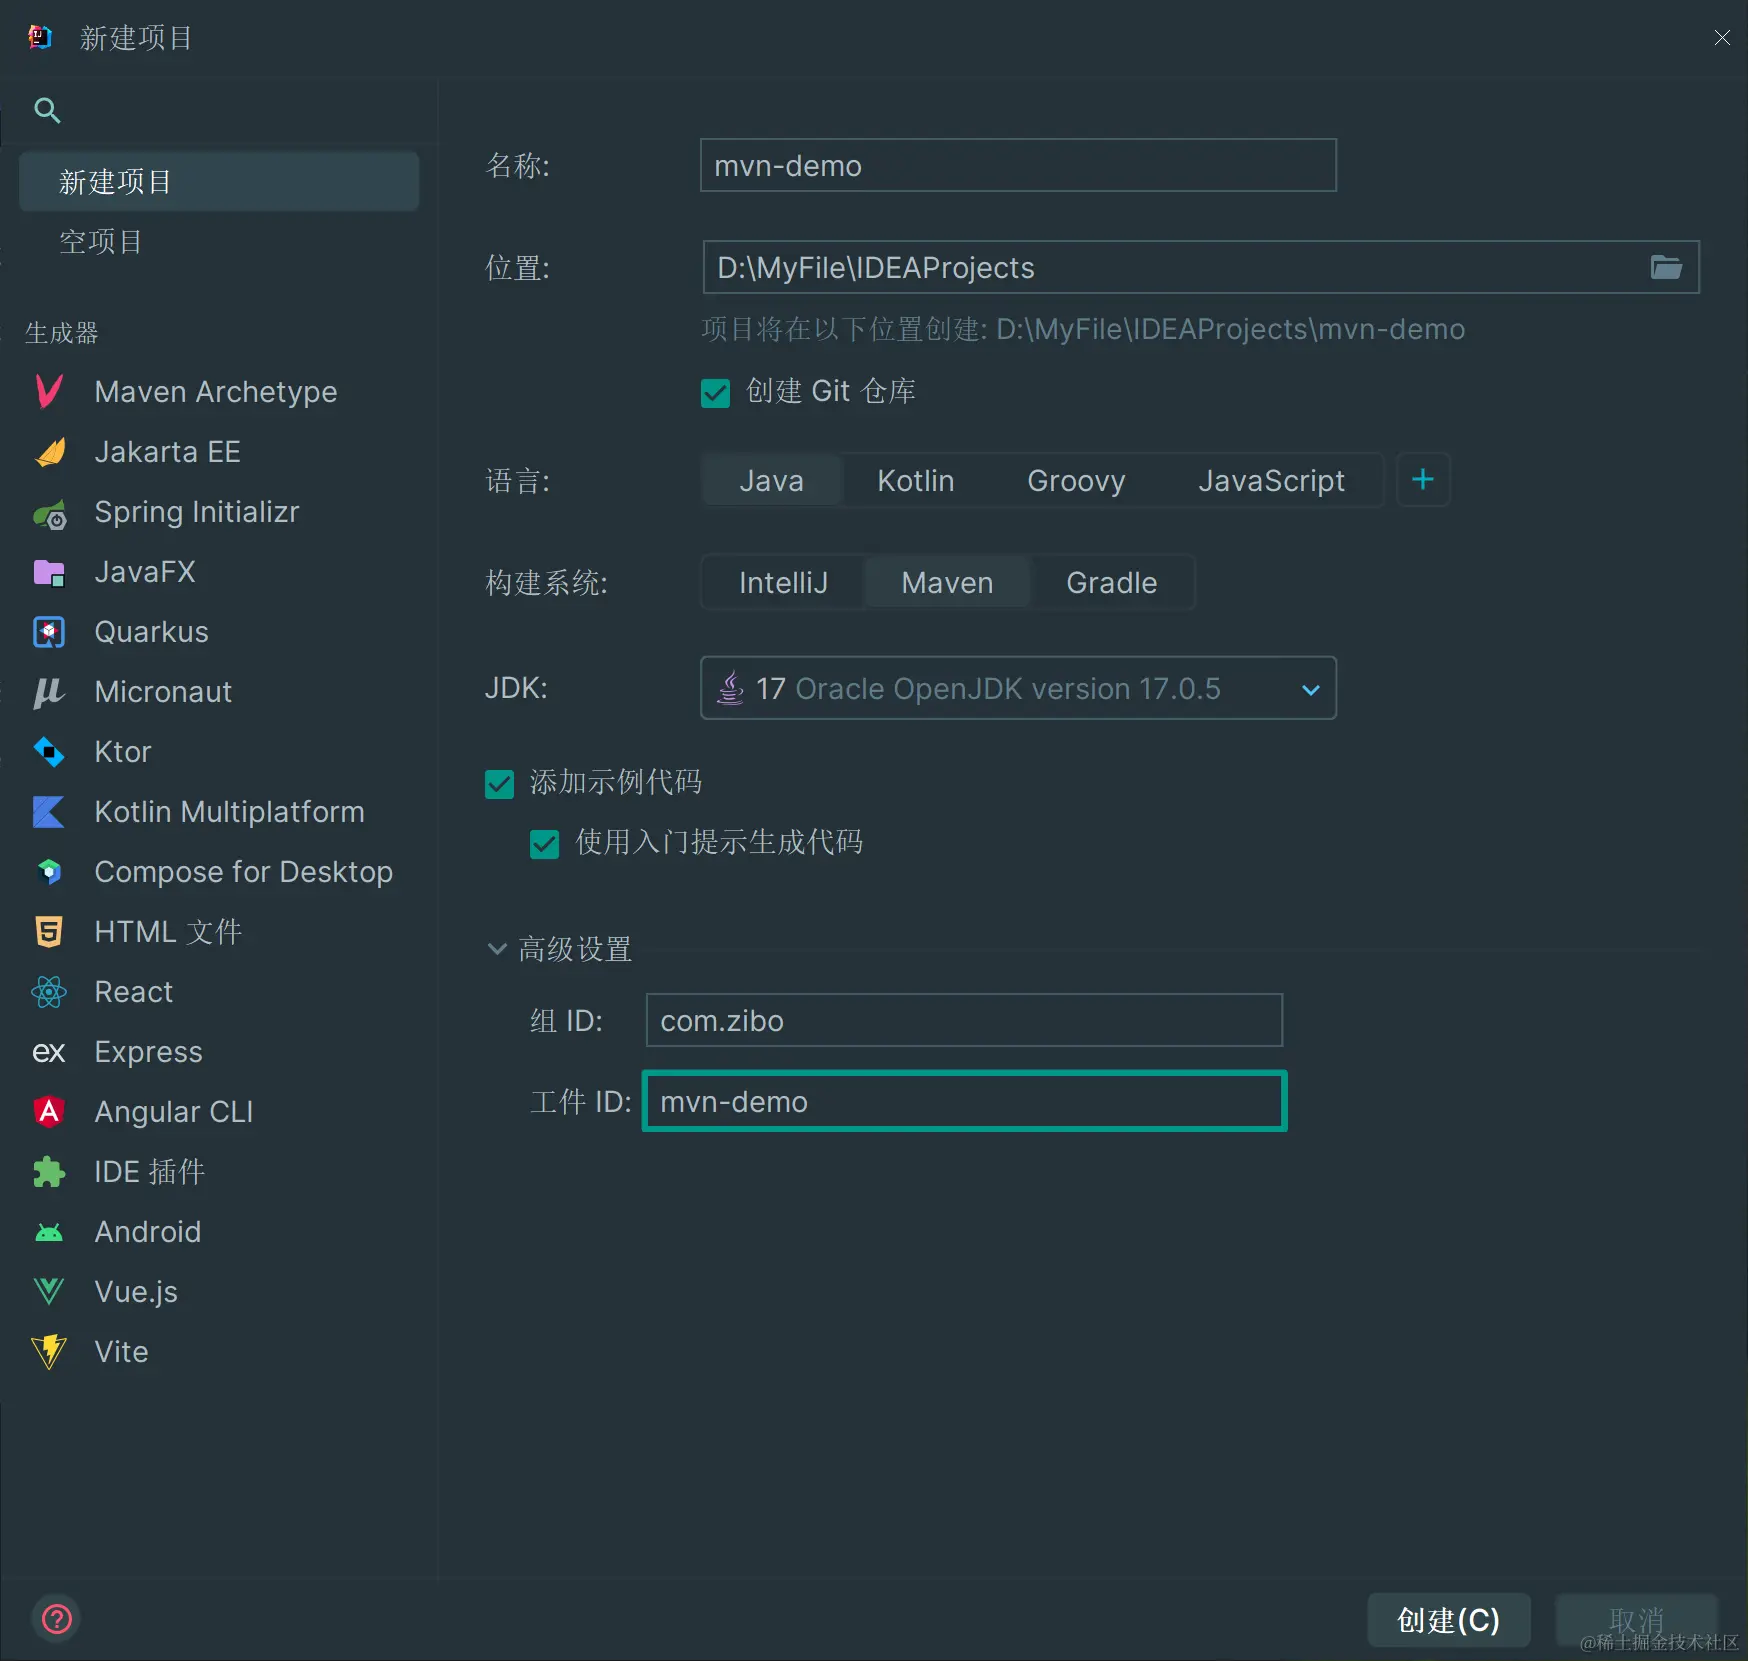This screenshot has height=1661, width=1748.
Task: Click the 名称 field with mvn-demo
Action: coord(1018,165)
